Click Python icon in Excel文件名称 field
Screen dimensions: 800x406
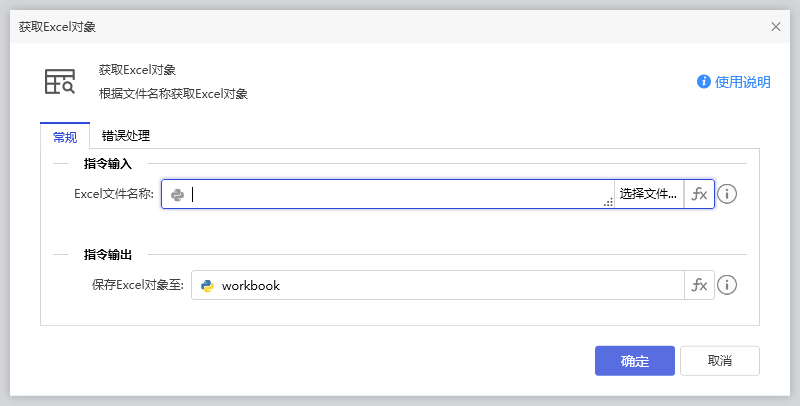[x=177, y=195]
